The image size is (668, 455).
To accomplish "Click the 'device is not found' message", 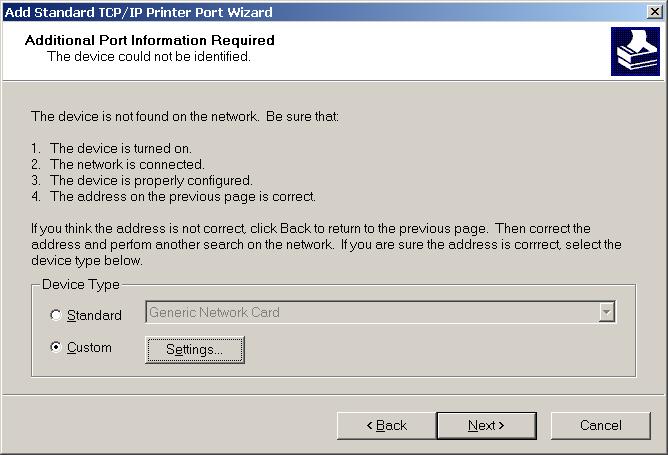I will coord(185,117).
